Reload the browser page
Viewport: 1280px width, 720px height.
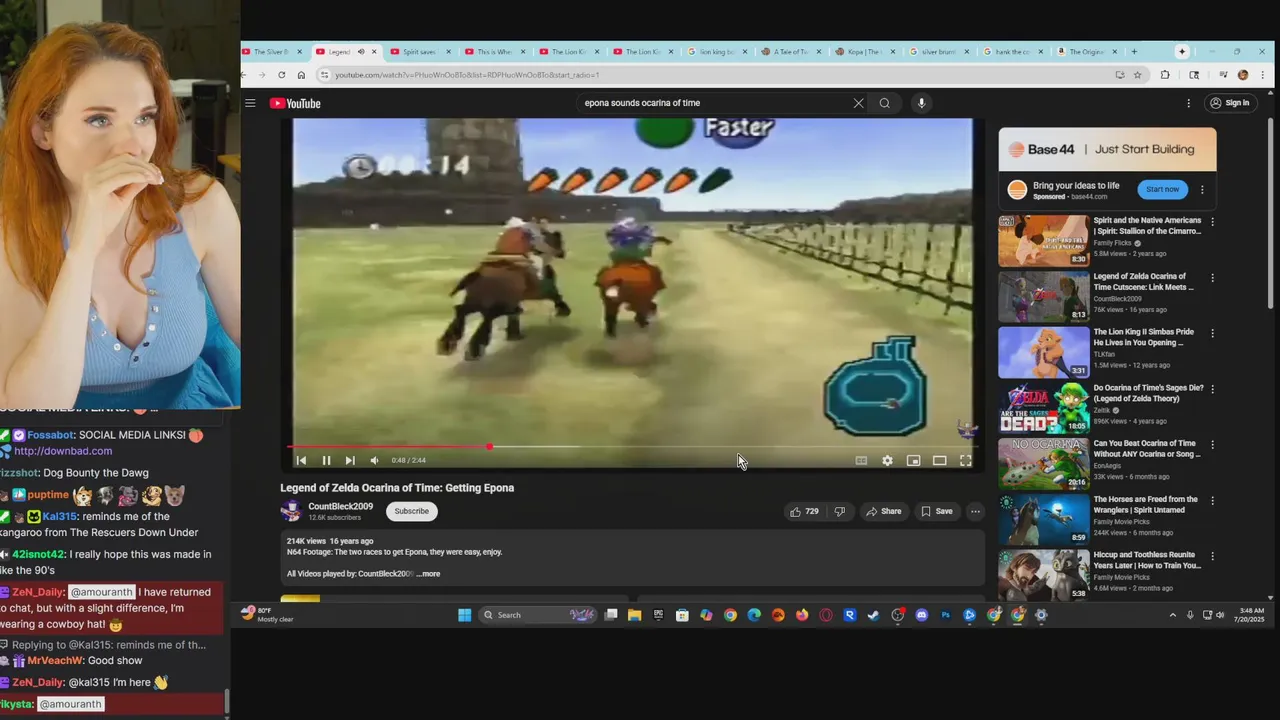pos(282,75)
